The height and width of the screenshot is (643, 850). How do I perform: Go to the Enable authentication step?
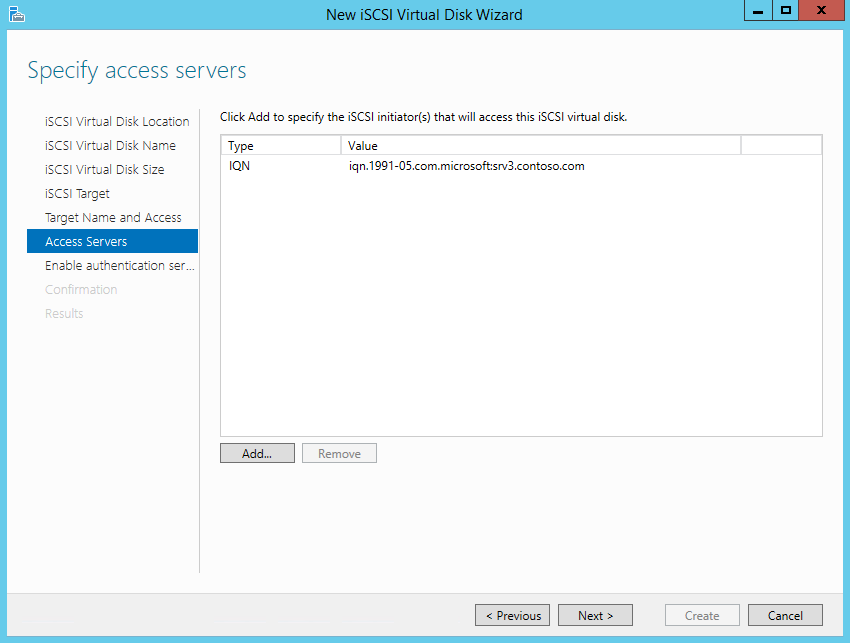click(x=119, y=266)
